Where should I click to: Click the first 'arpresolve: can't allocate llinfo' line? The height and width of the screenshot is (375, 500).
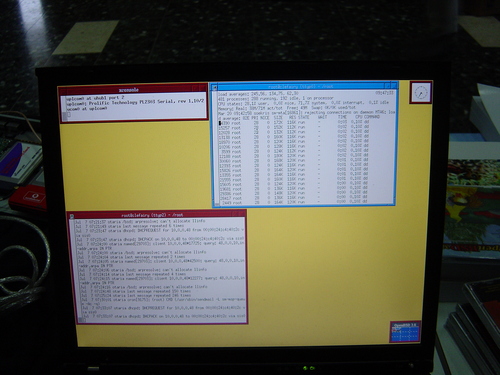(x=141, y=221)
